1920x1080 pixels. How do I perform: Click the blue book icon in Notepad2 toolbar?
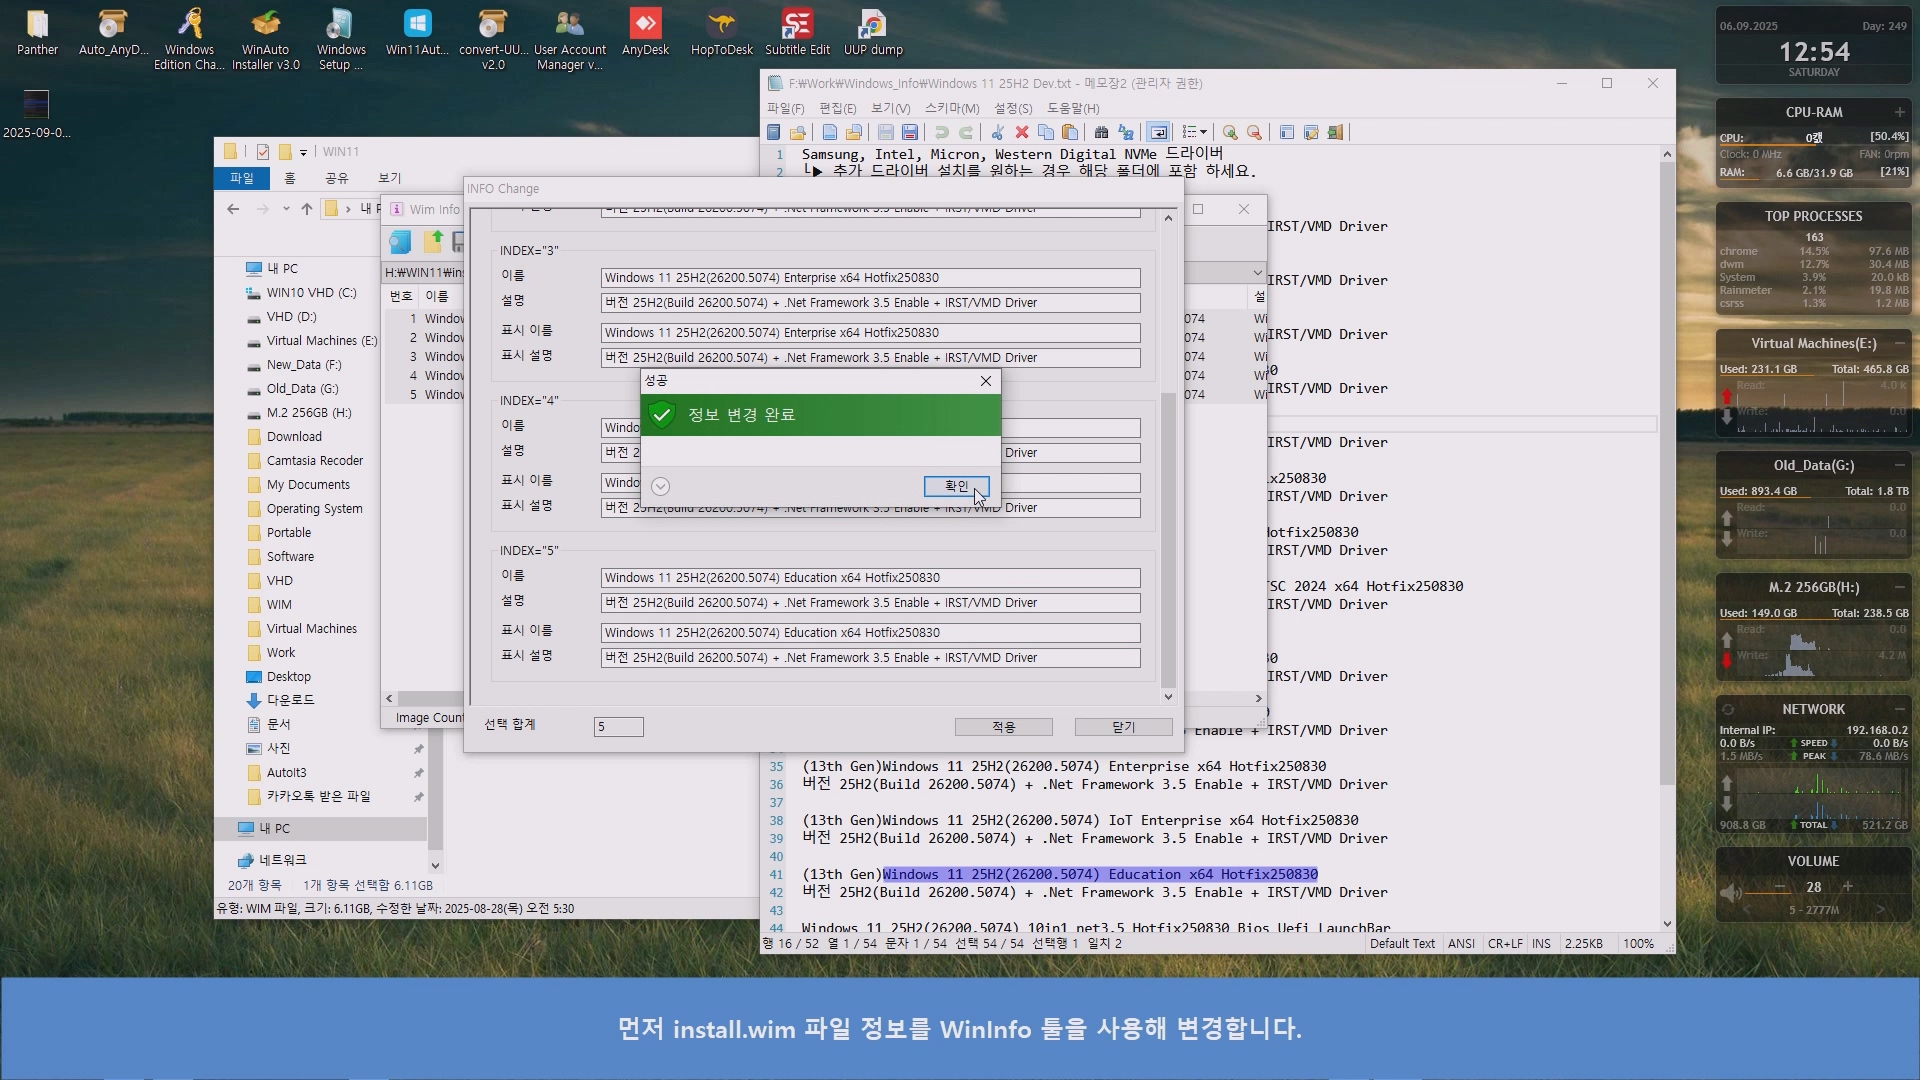point(773,132)
